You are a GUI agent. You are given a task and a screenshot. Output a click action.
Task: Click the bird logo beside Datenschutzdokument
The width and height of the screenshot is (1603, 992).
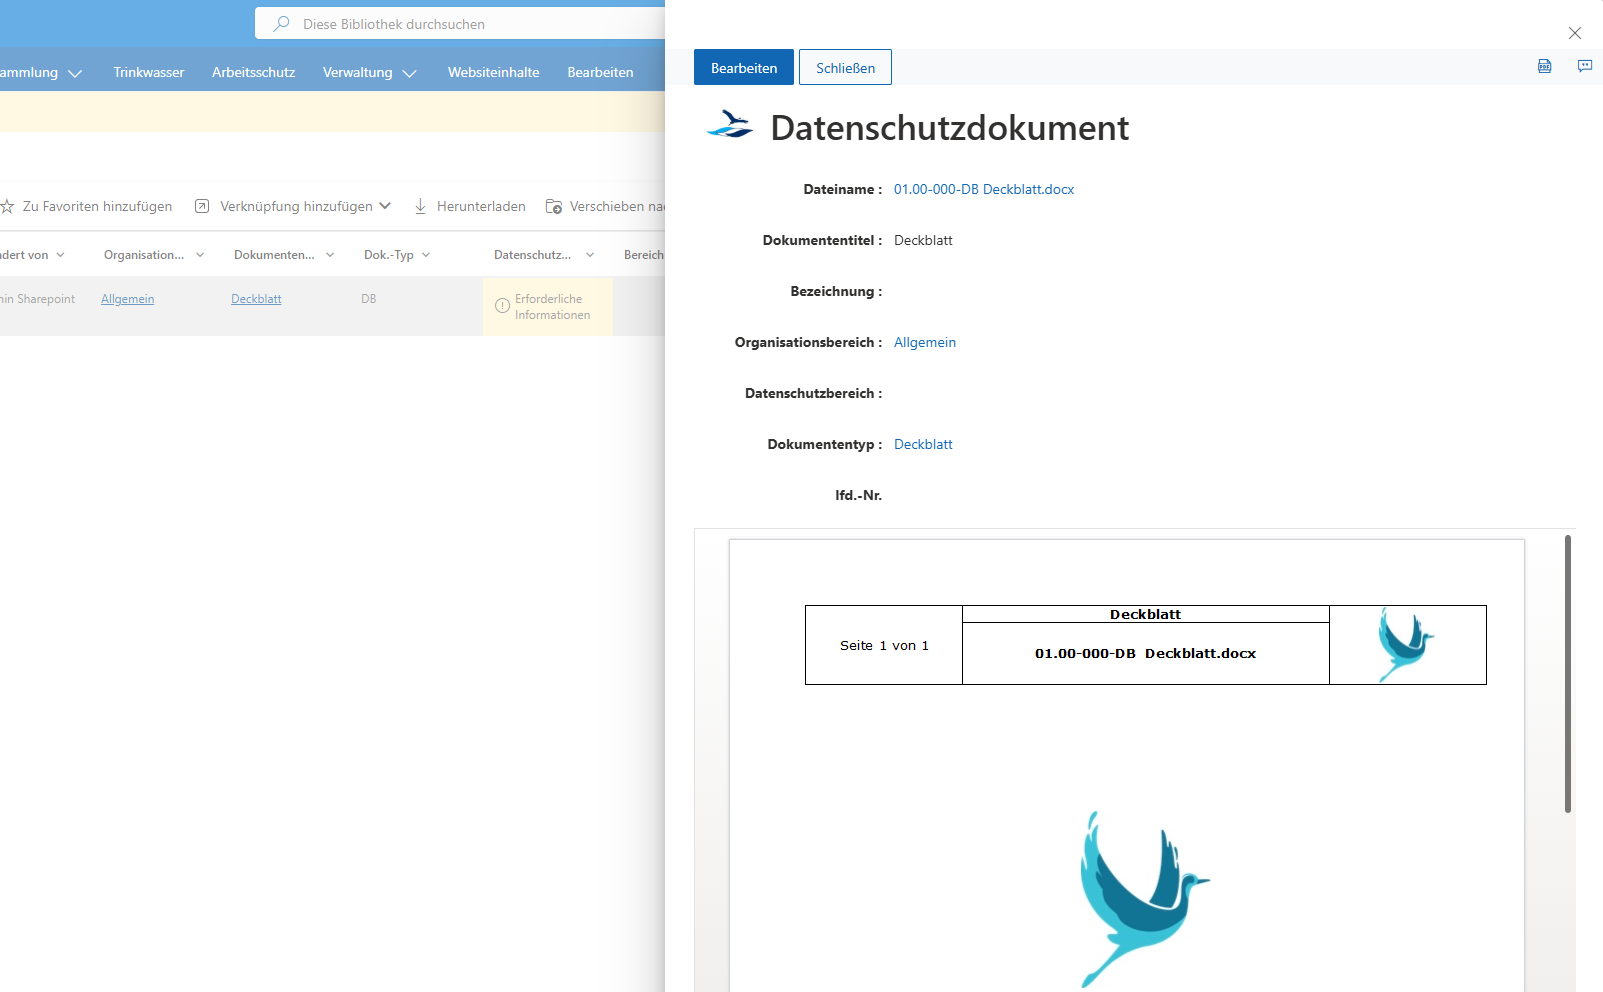[730, 126]
